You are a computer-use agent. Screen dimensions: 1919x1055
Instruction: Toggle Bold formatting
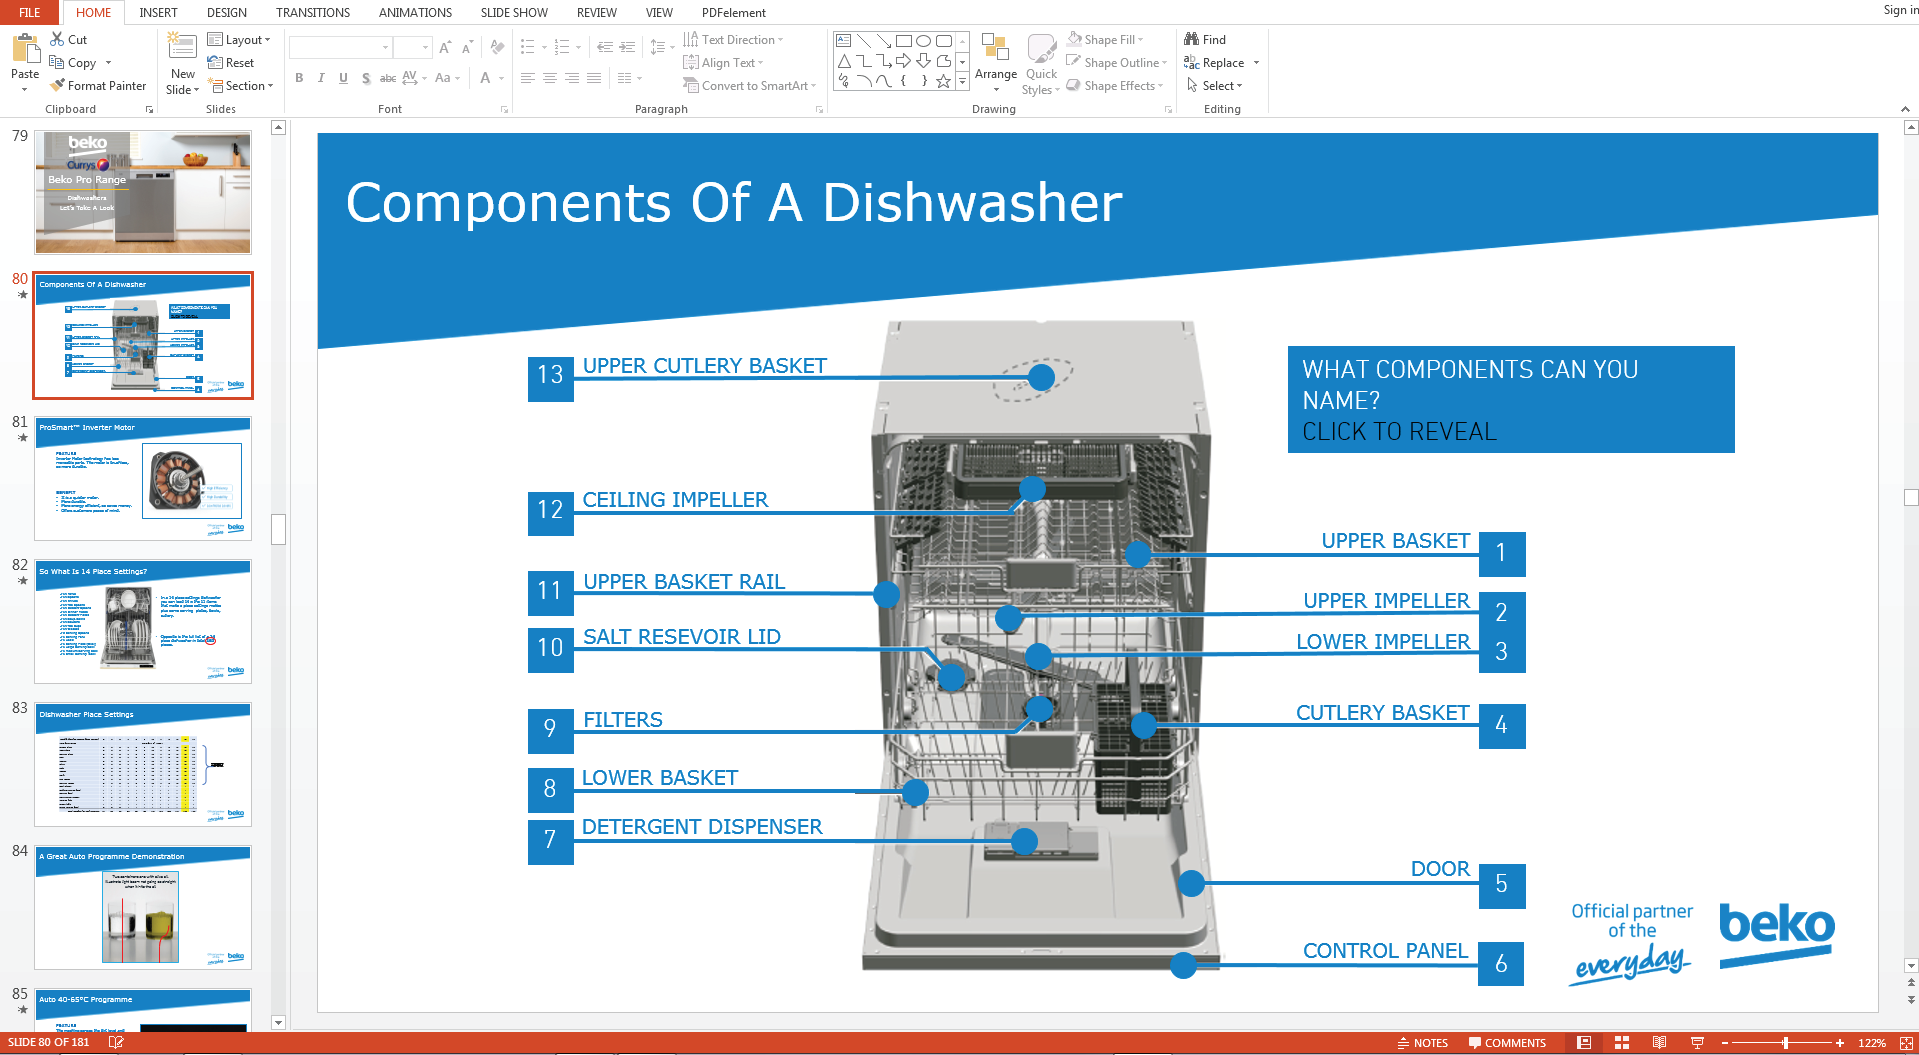pos(299,78)
